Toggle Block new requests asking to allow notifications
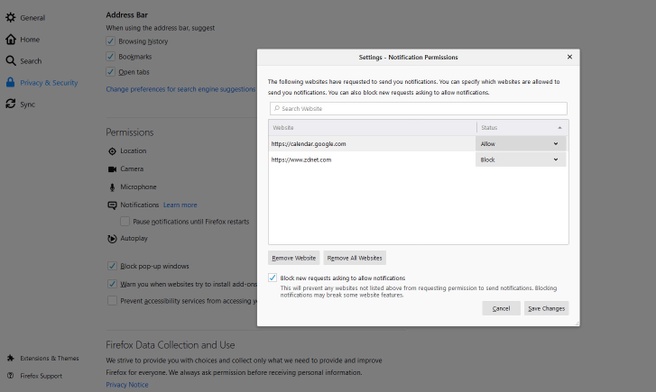This screenshot has width=656, height=392. pos(272,278)
